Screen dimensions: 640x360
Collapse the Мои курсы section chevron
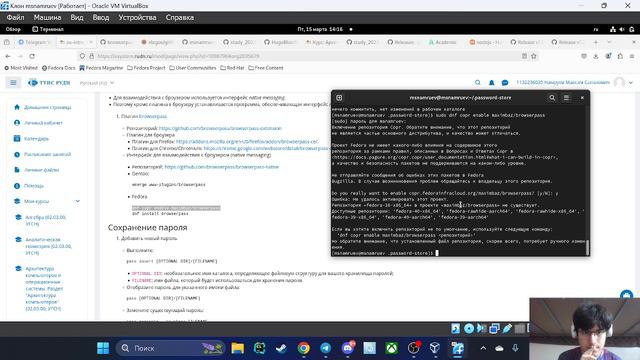coord(78,201)
